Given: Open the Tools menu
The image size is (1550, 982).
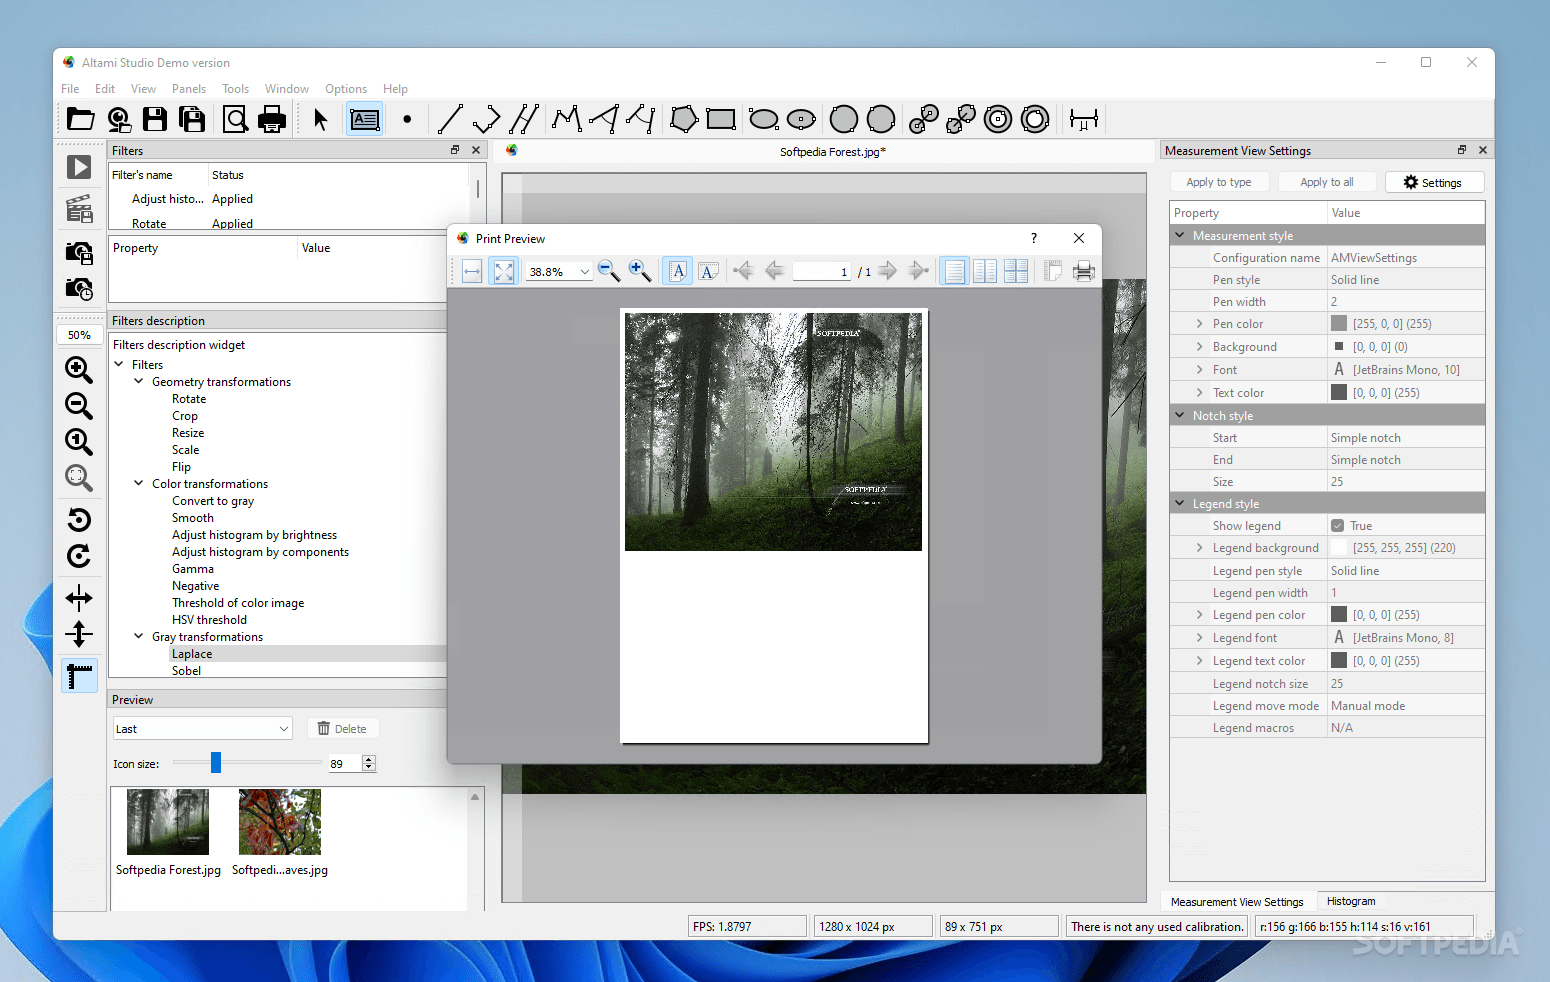Looking at the screenshot, I should click(x=235, y=89).
